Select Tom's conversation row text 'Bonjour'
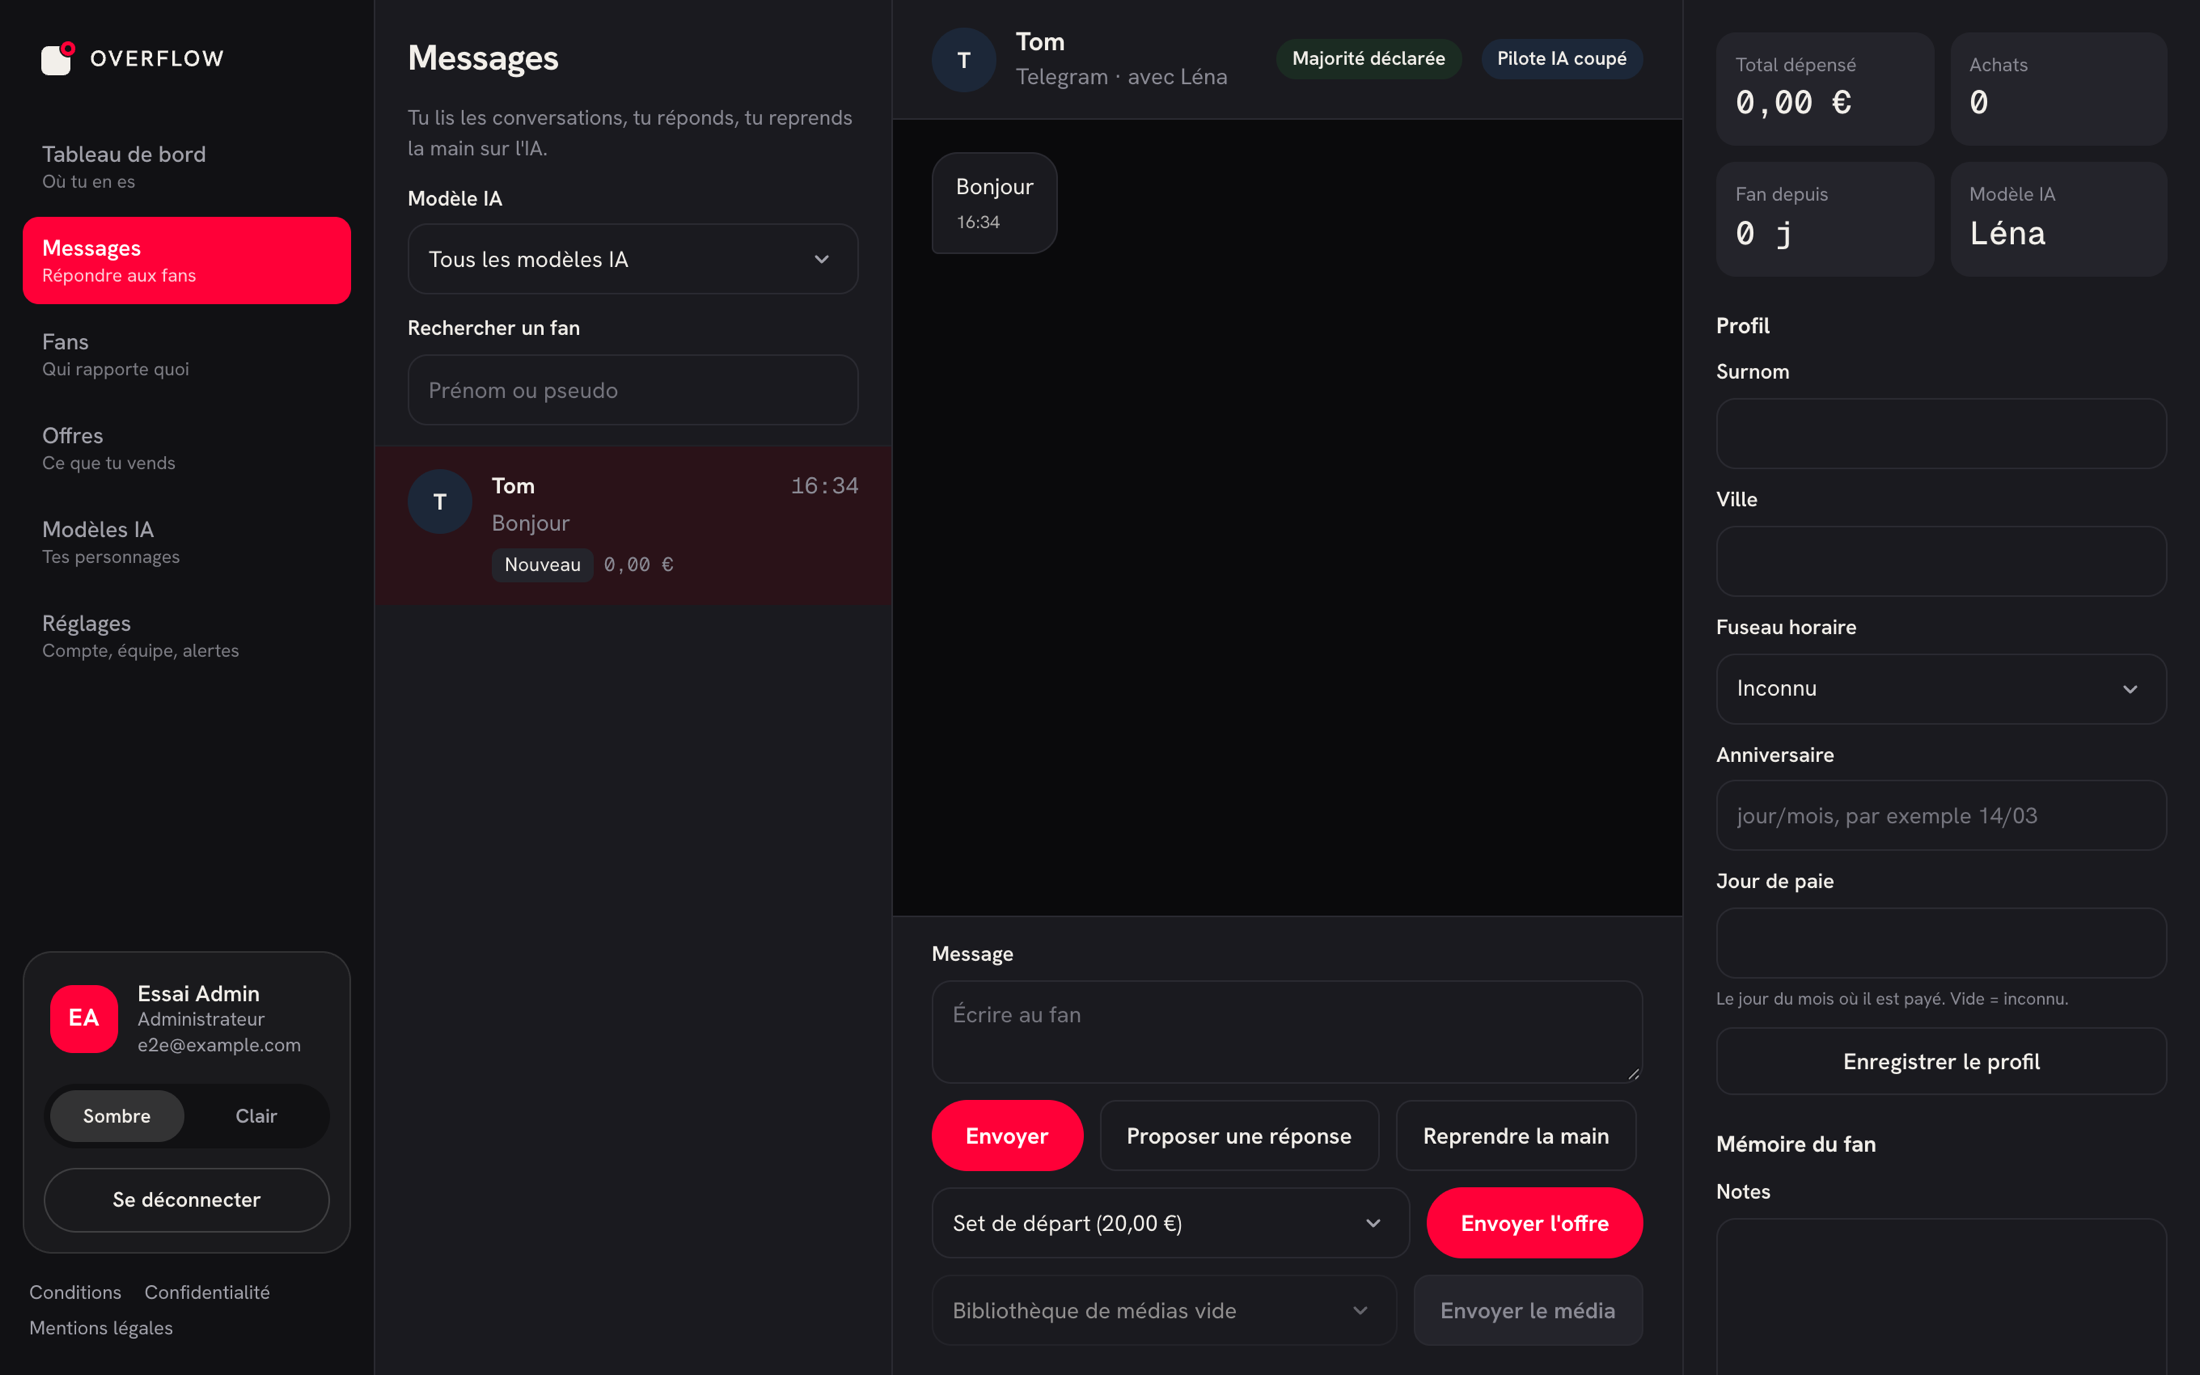 (x=530, y=523)
